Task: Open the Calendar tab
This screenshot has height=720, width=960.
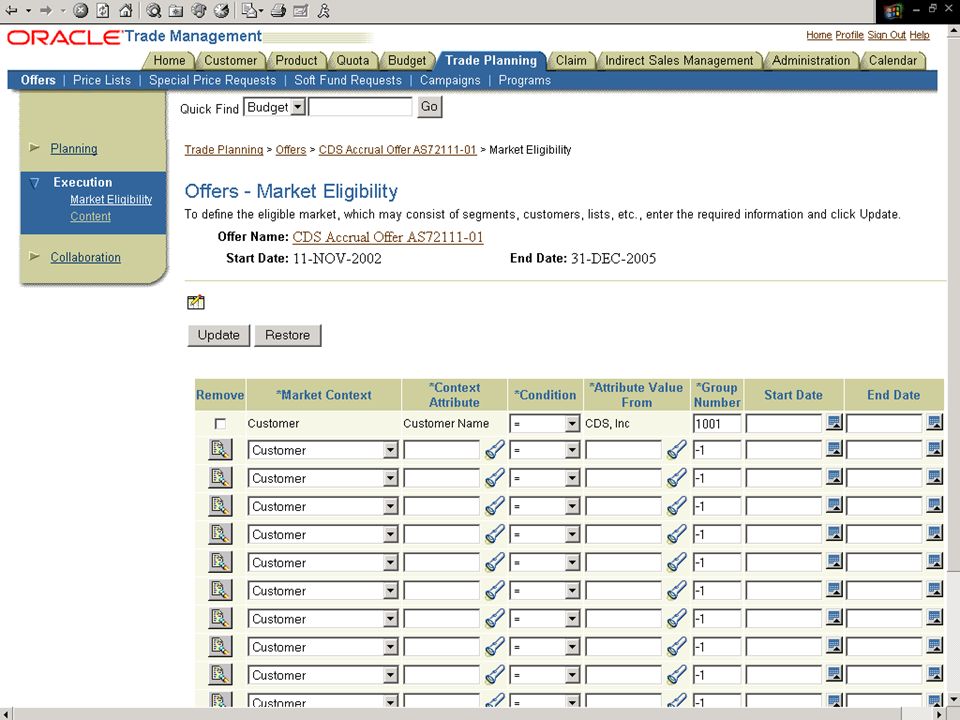Action: [893, 61]
